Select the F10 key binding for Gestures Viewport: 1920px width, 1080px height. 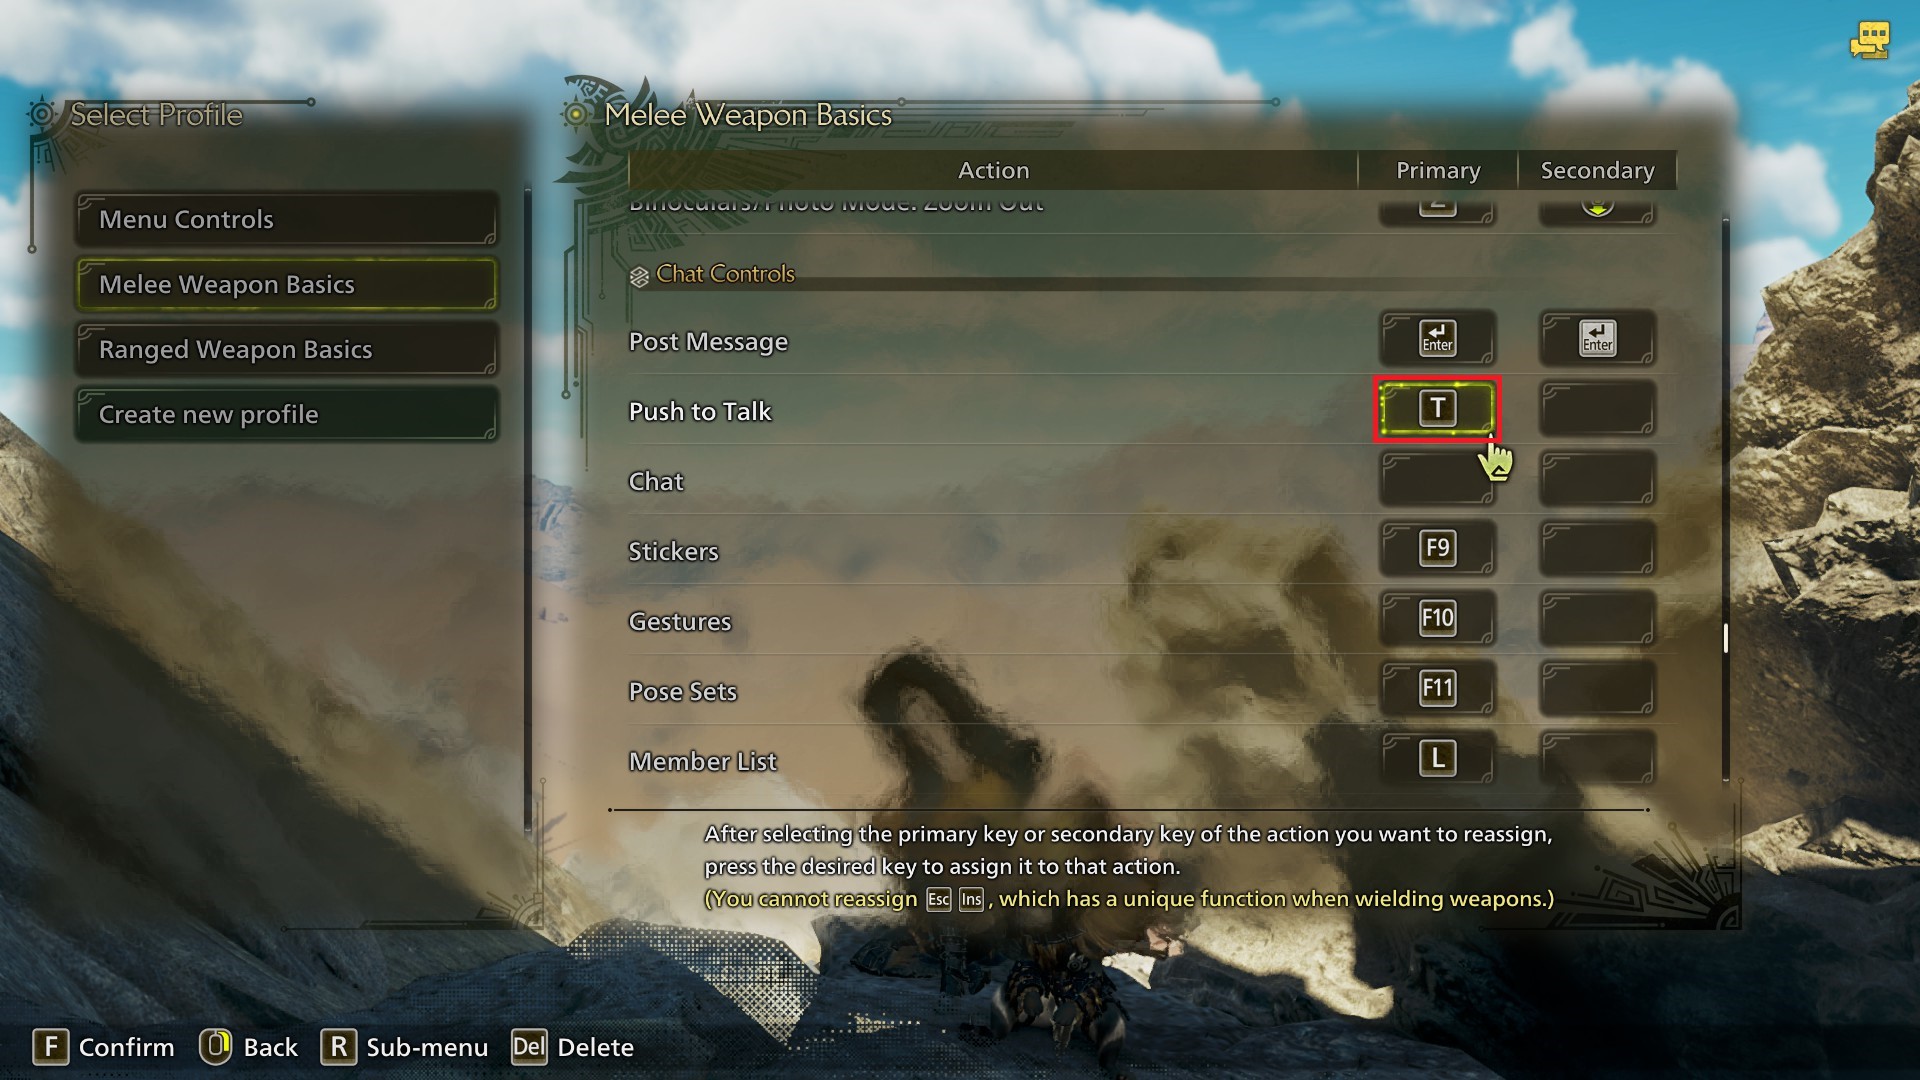1437,618
